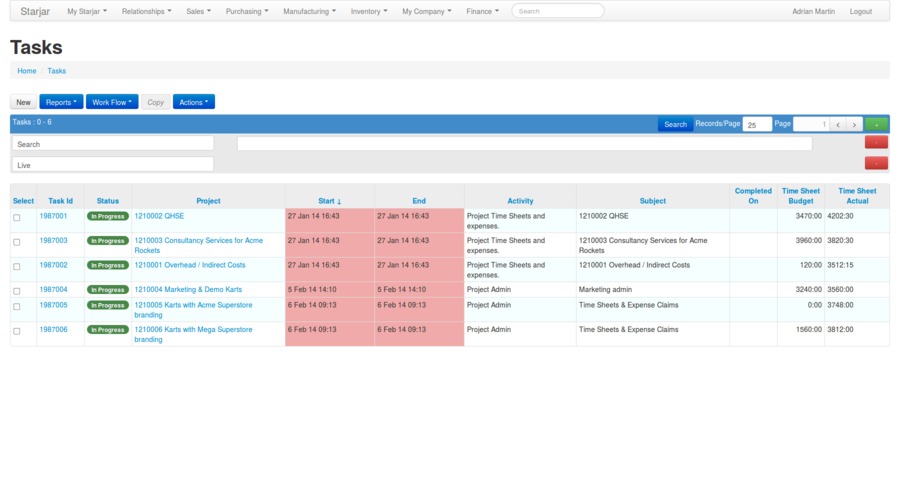Click the green plus add-filter button
This screenshot has height=500, width=900.
click(875, 124)
